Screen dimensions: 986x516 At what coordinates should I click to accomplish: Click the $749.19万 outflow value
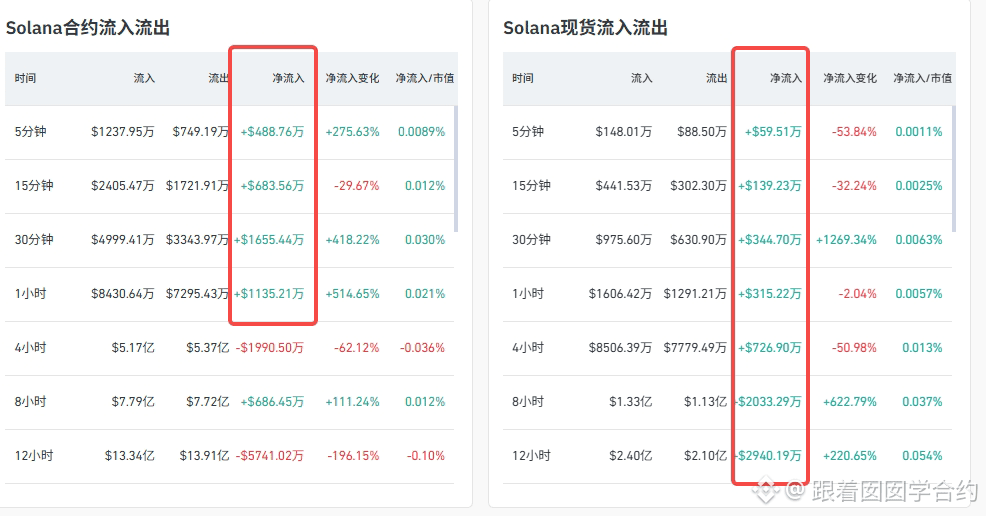pyautogui.click(x=201, y=132)
